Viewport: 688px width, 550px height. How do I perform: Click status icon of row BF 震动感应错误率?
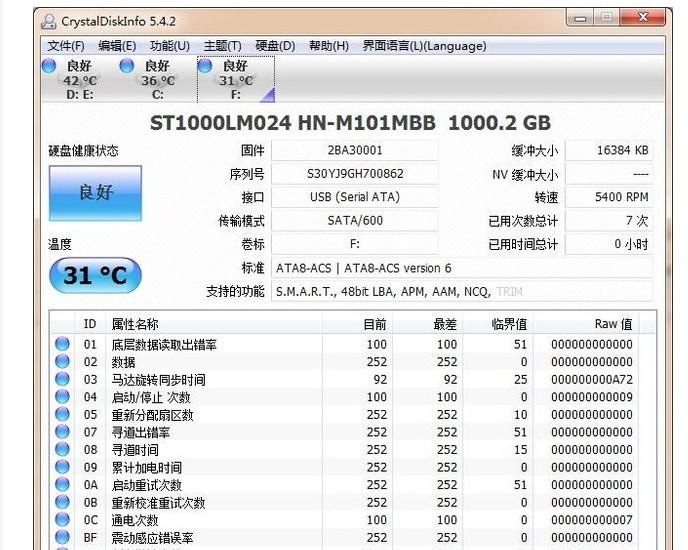click(62, 537)
